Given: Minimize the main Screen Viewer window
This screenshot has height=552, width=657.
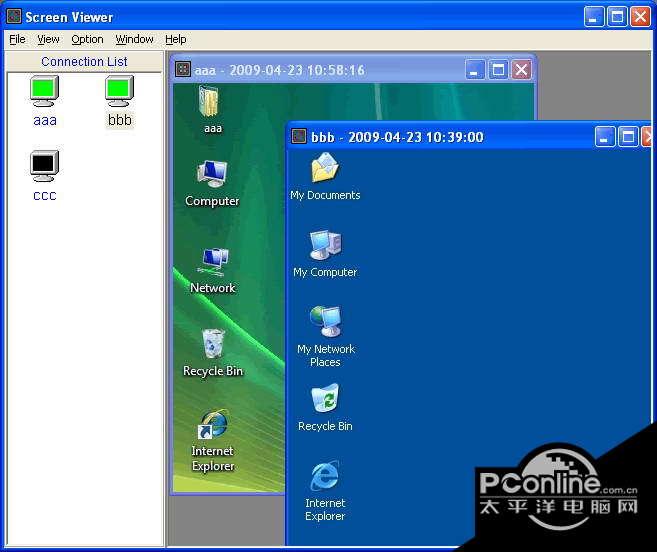Looking at the screenshot, I should 594,17.
